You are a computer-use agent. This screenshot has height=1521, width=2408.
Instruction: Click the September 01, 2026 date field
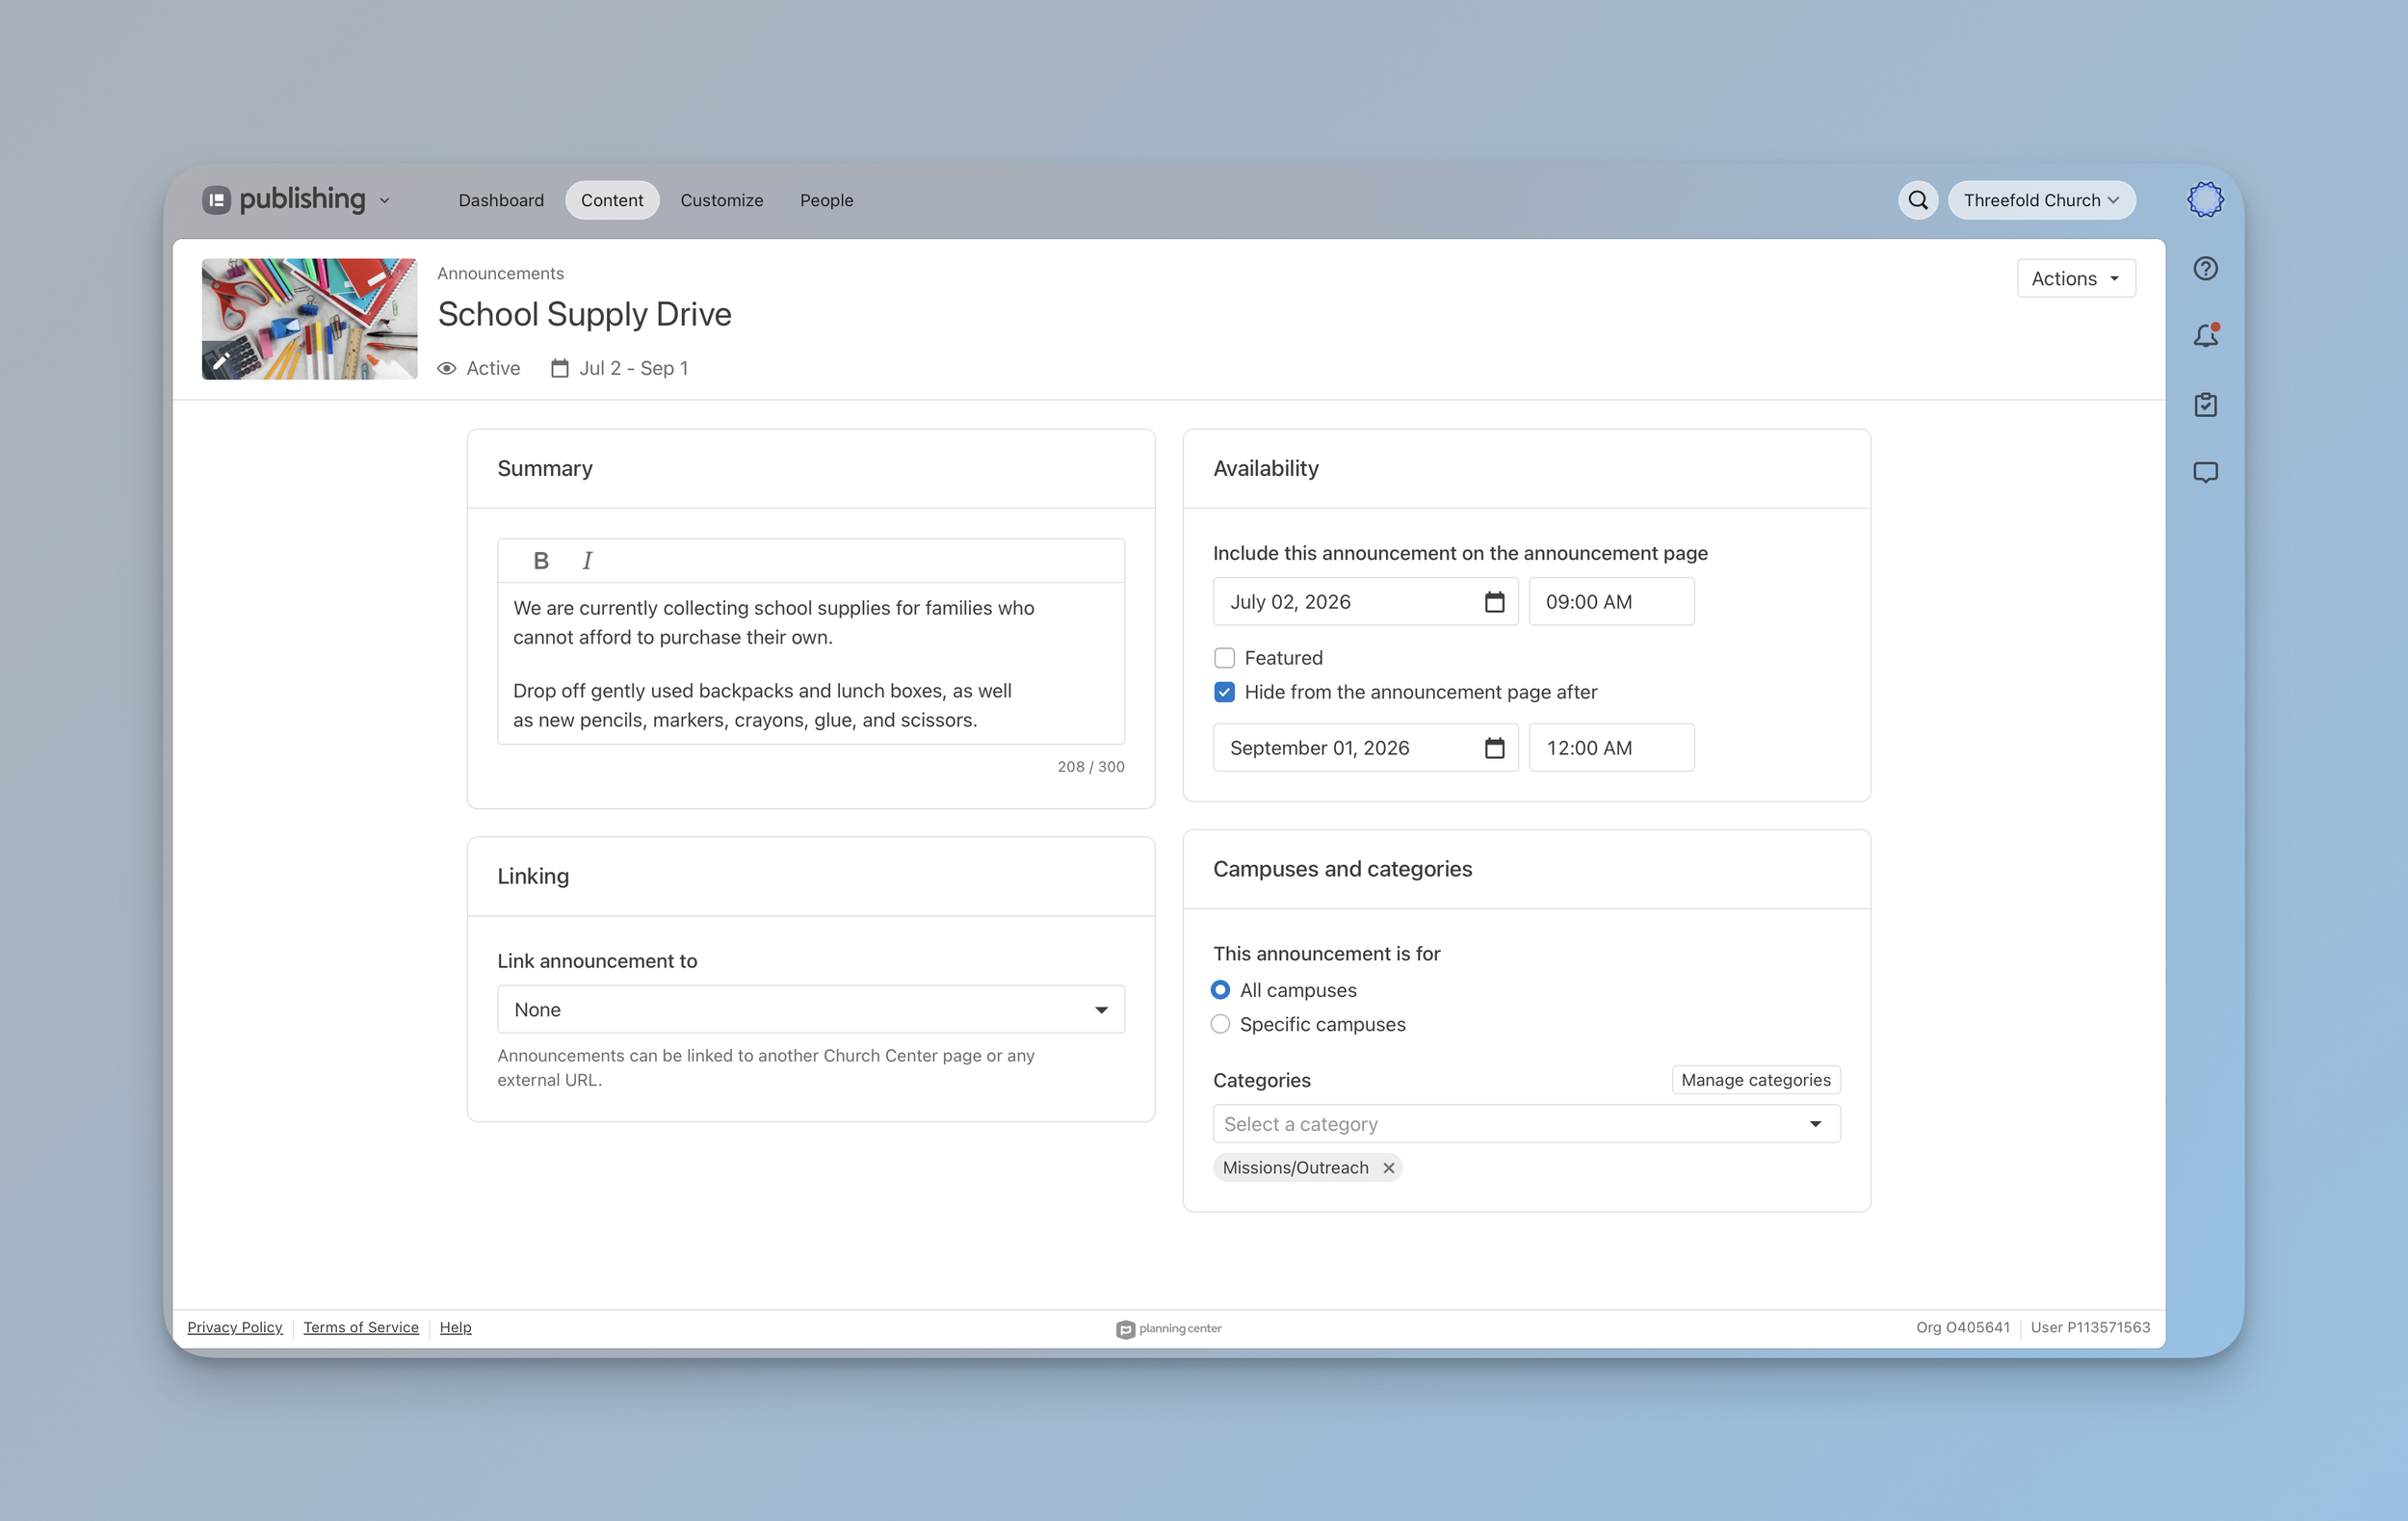(1365, 748)
